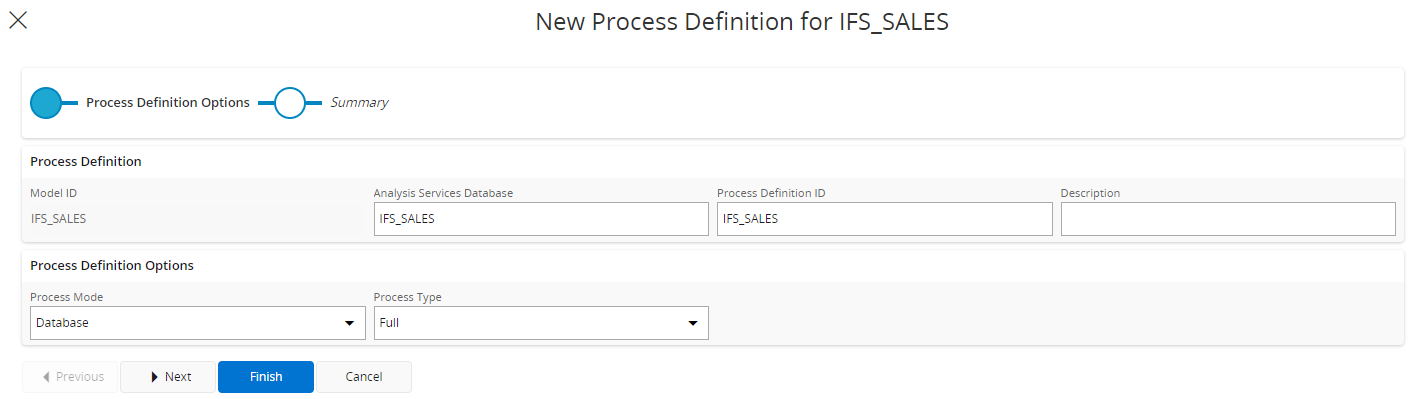Focus the Analysis Services Database field
1416x399 pixels.
[x=541, y=219]
